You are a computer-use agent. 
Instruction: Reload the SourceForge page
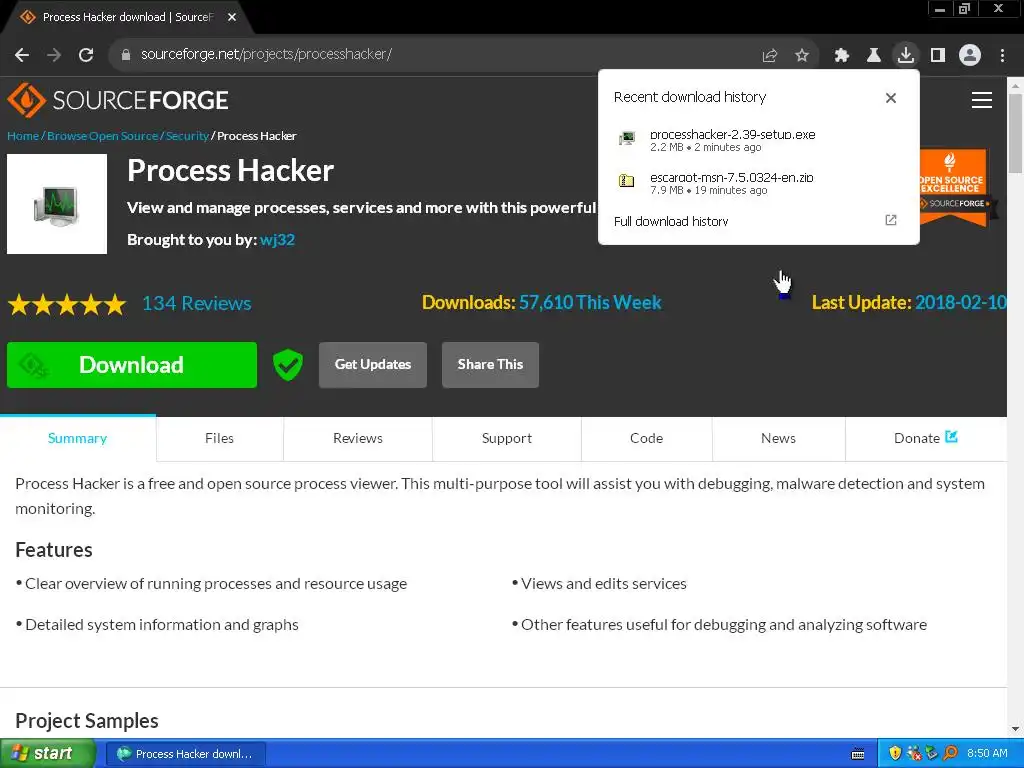point(86,55)
